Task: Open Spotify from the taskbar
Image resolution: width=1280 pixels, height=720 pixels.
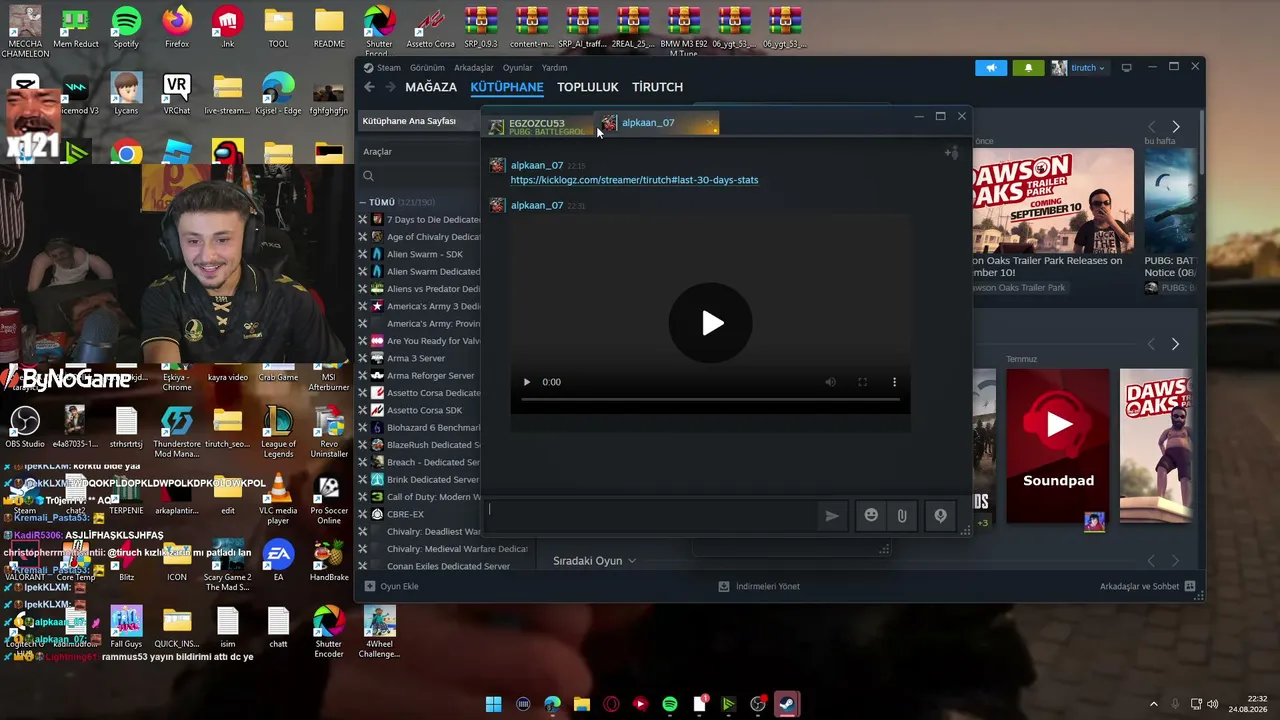Action: click(670, 704)
